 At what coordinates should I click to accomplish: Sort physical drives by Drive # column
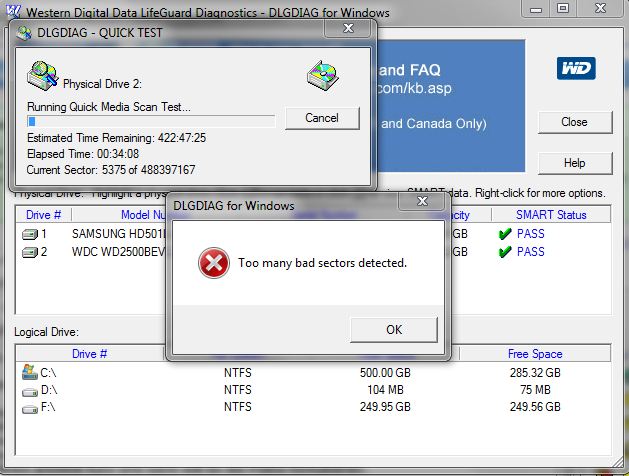[43, 215]
